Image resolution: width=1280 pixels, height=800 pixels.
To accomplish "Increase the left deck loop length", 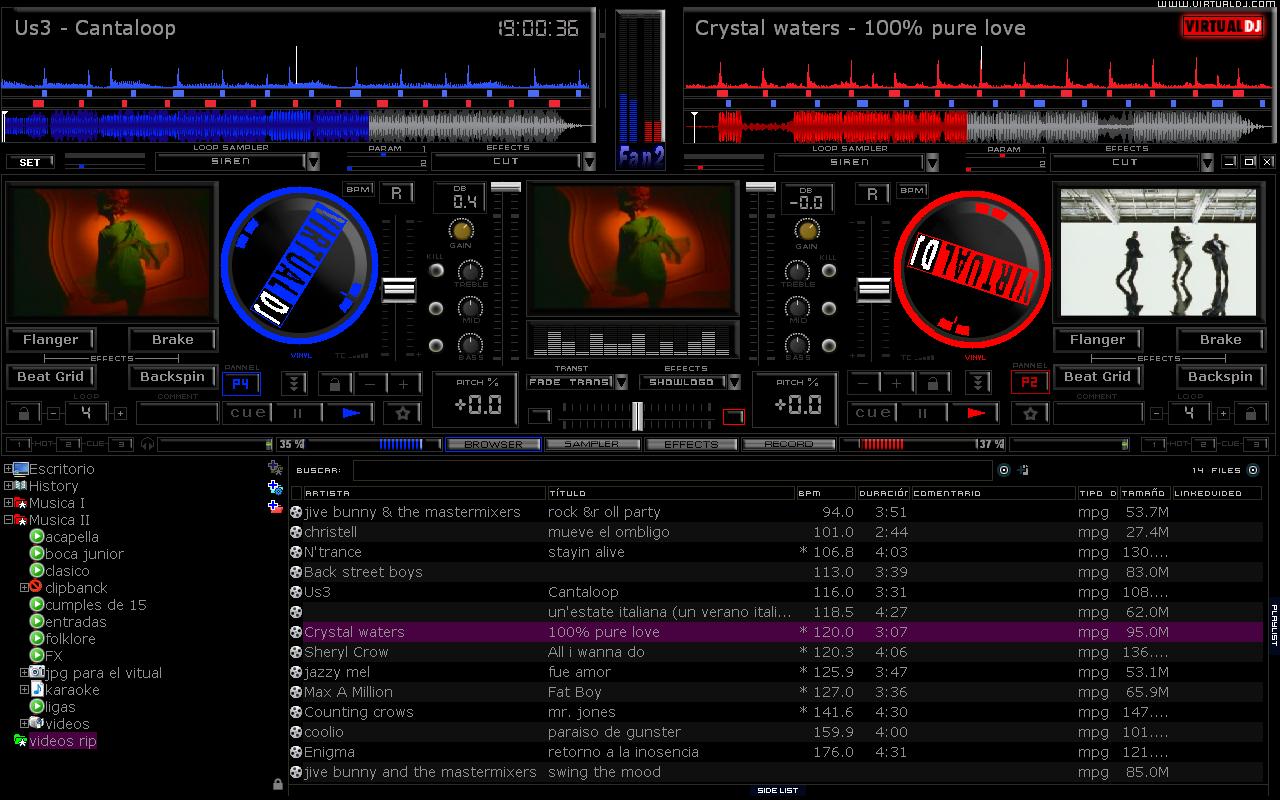I will click(x=120, y=413).
